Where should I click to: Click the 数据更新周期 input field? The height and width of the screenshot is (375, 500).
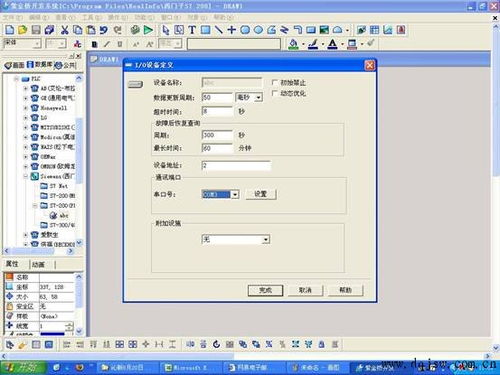coord(217,97)
